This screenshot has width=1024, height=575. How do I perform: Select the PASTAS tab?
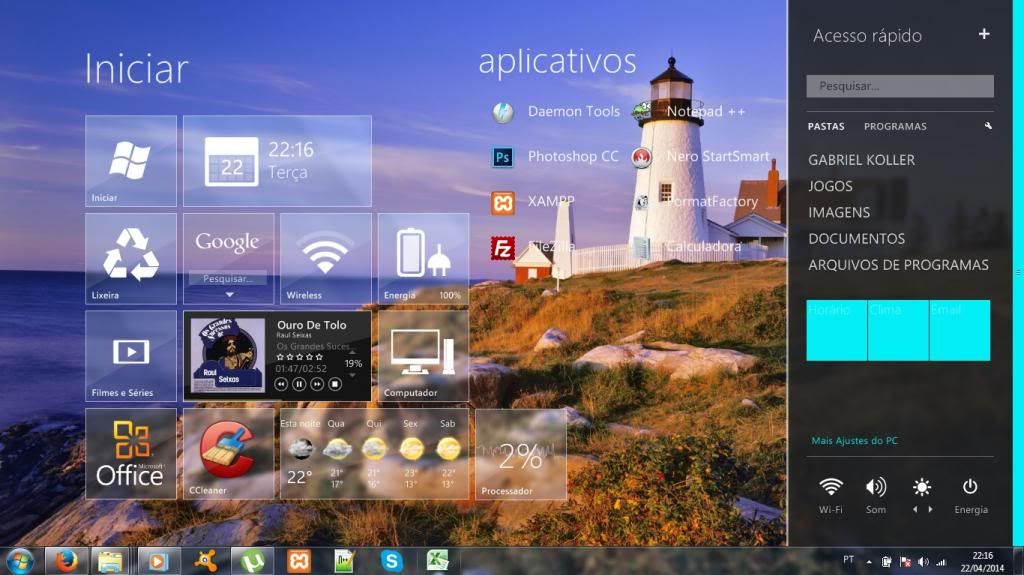tap(826, 127)
